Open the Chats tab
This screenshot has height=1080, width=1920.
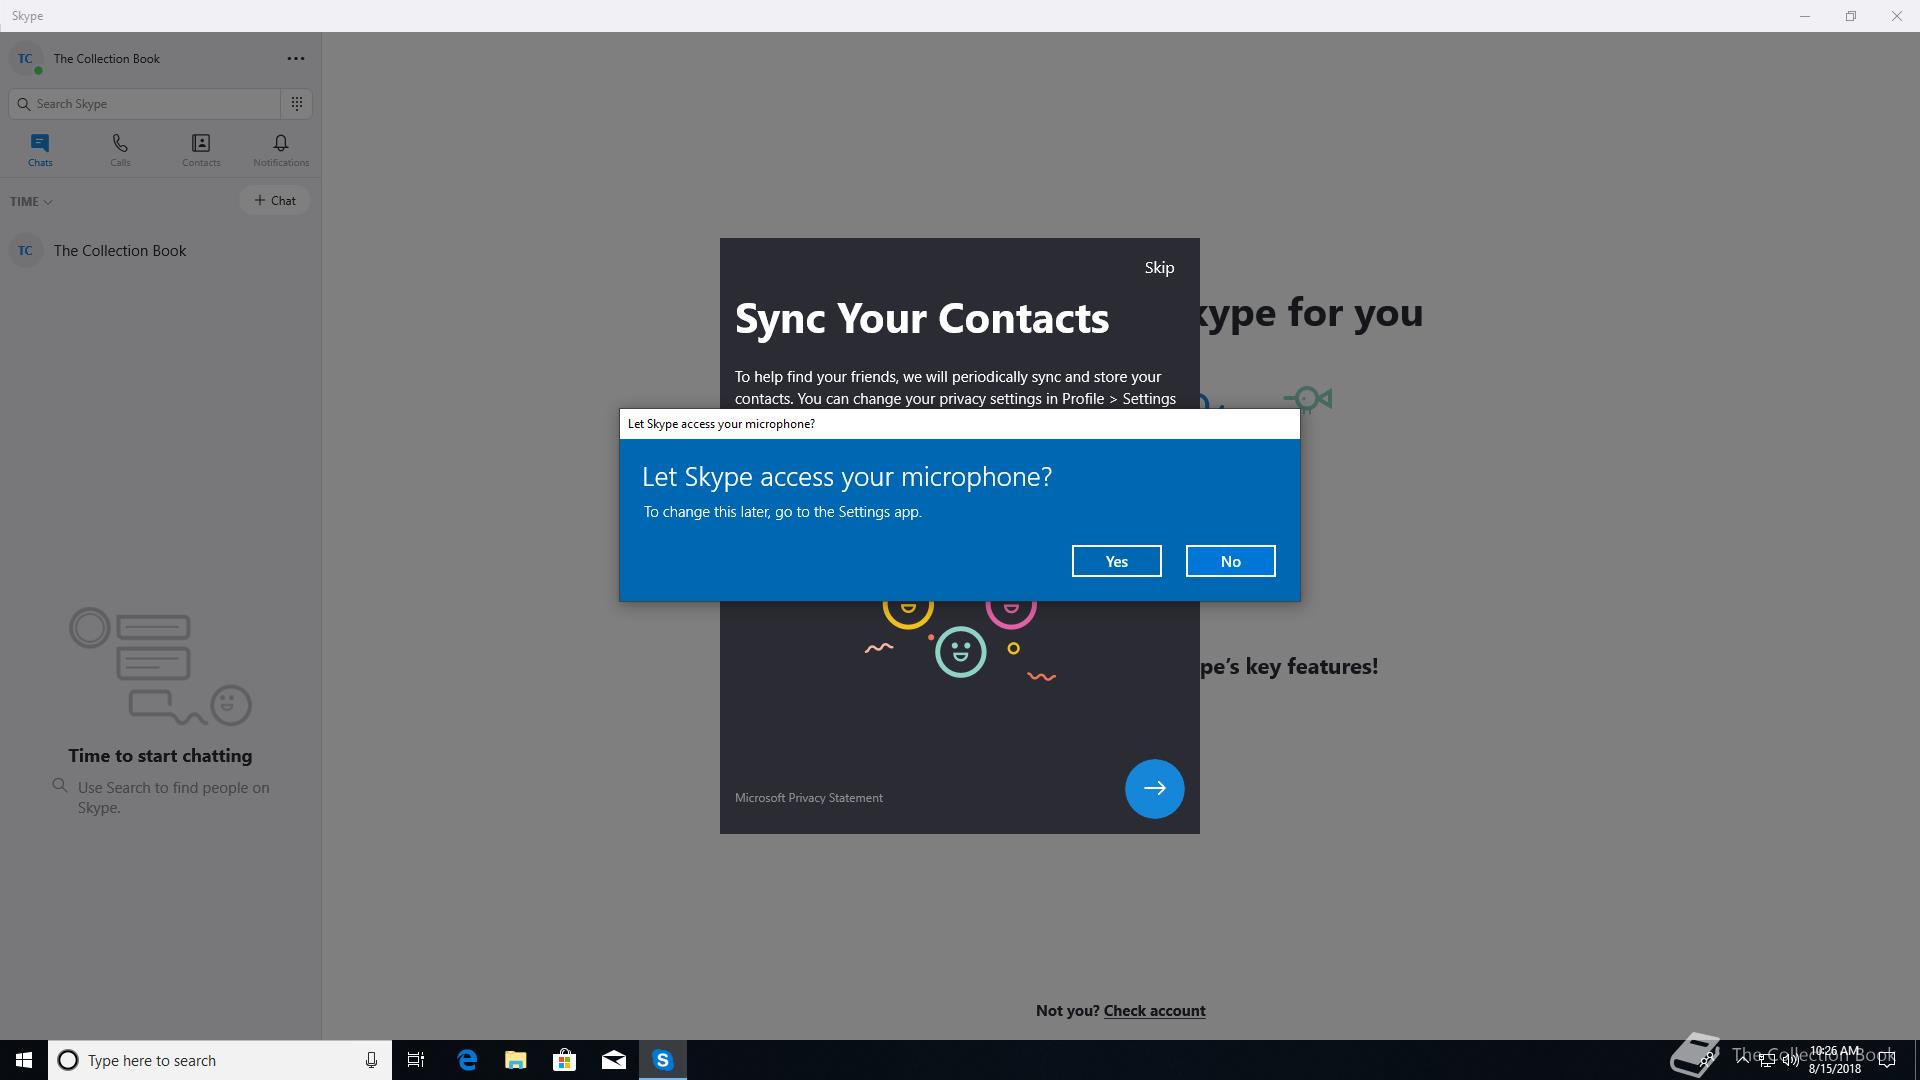coord(40,150)
